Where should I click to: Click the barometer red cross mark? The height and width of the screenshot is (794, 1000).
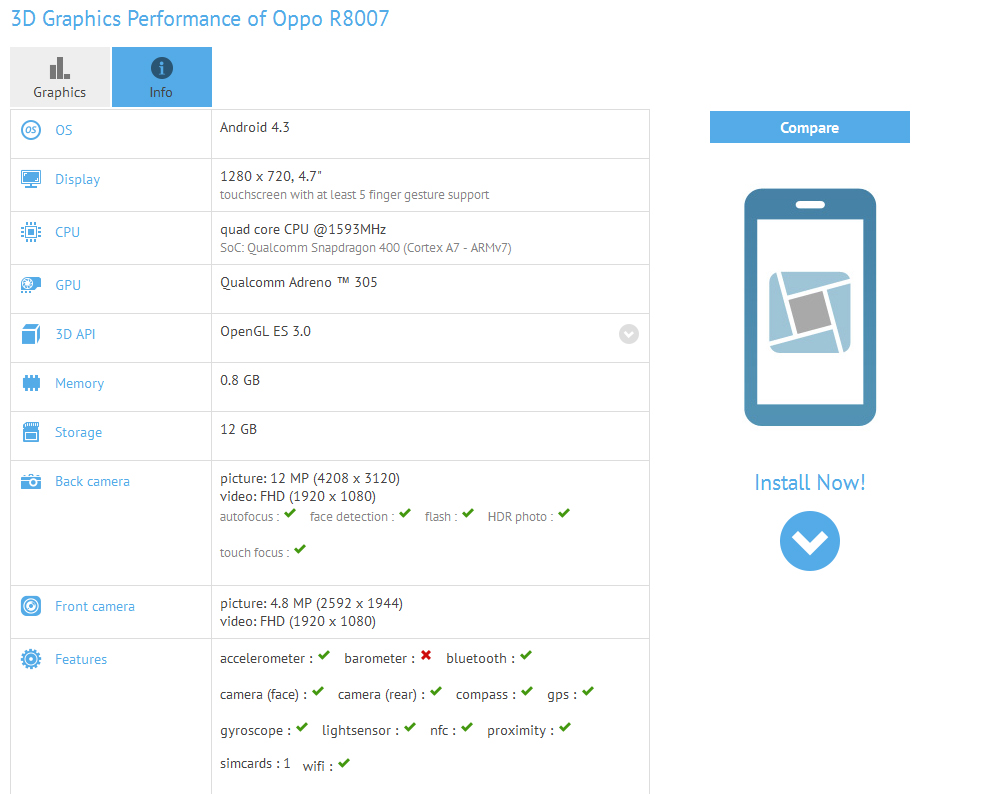tap(426, 655)
